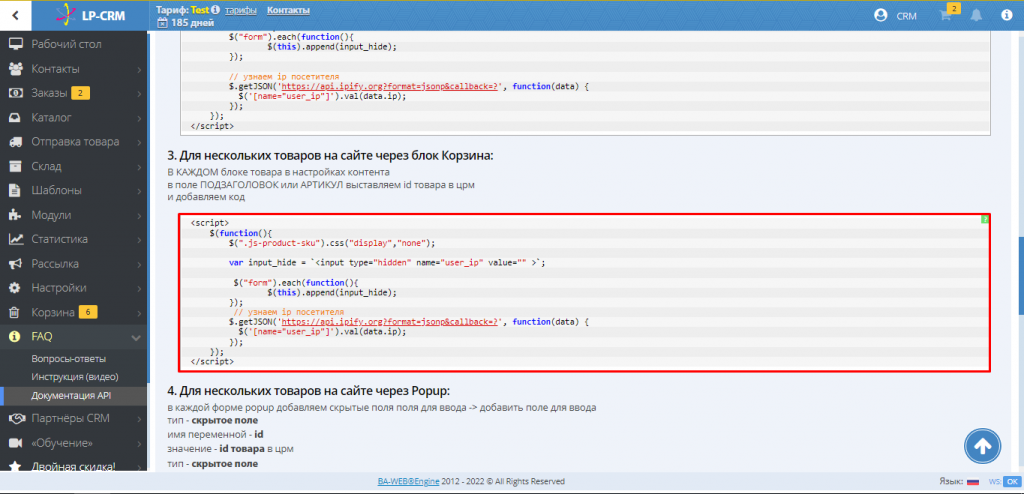
Task: Collapse the sidebar with the back arrow
Action: tap(15, 15)
